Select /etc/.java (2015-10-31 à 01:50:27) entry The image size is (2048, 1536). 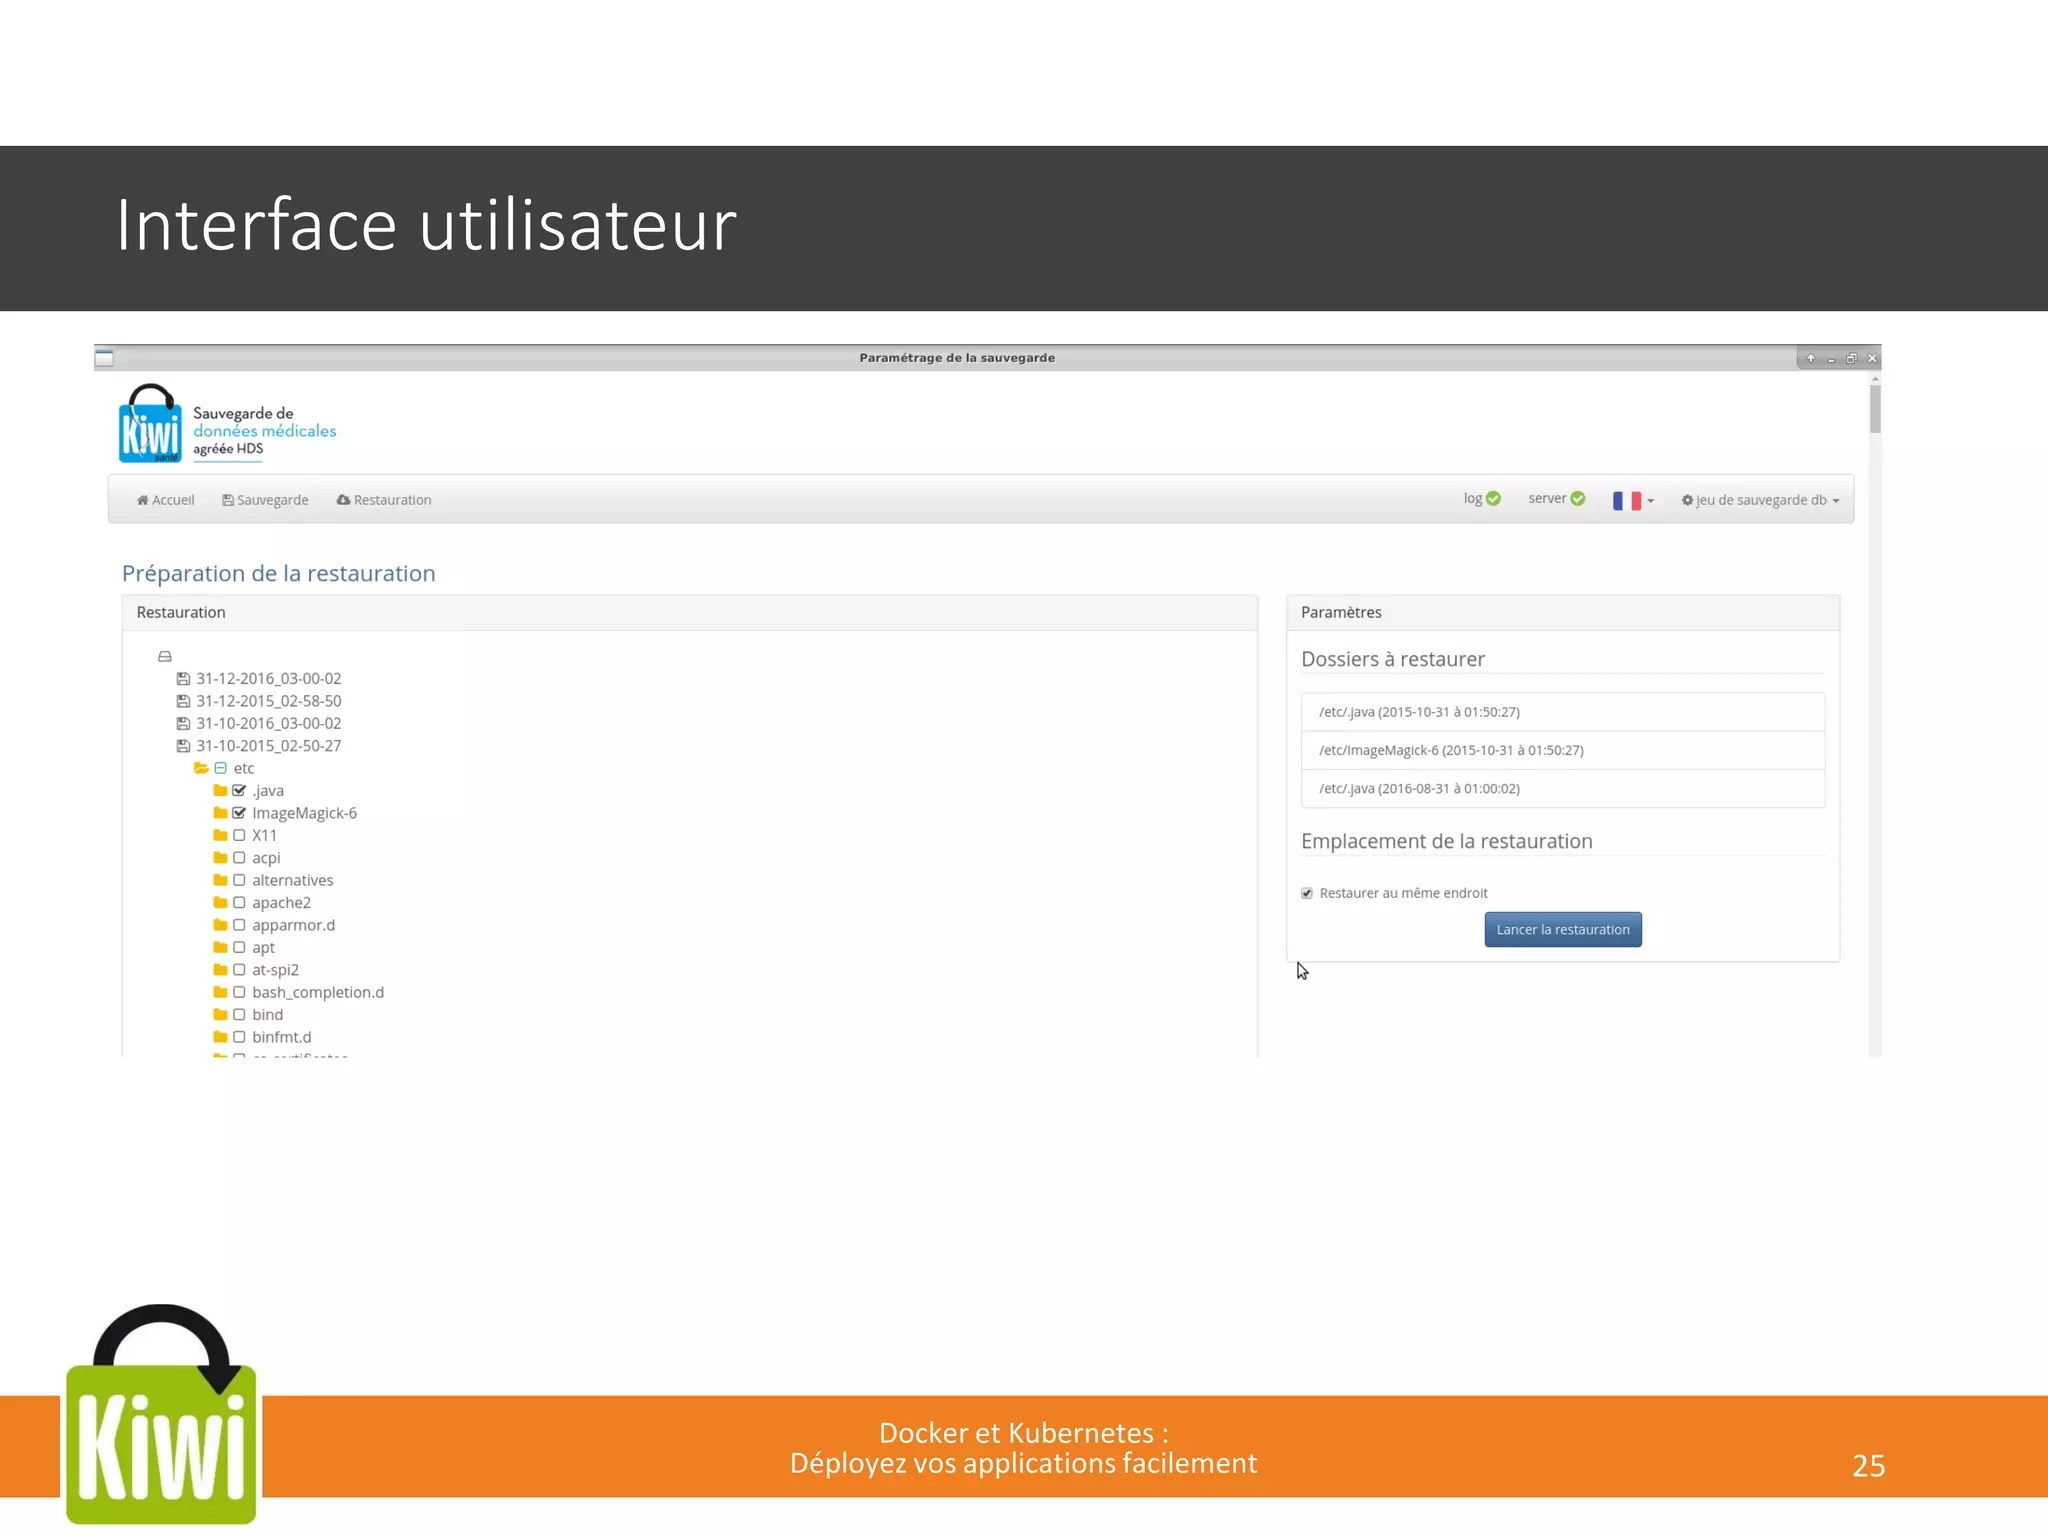click(x=1563, y=712)
